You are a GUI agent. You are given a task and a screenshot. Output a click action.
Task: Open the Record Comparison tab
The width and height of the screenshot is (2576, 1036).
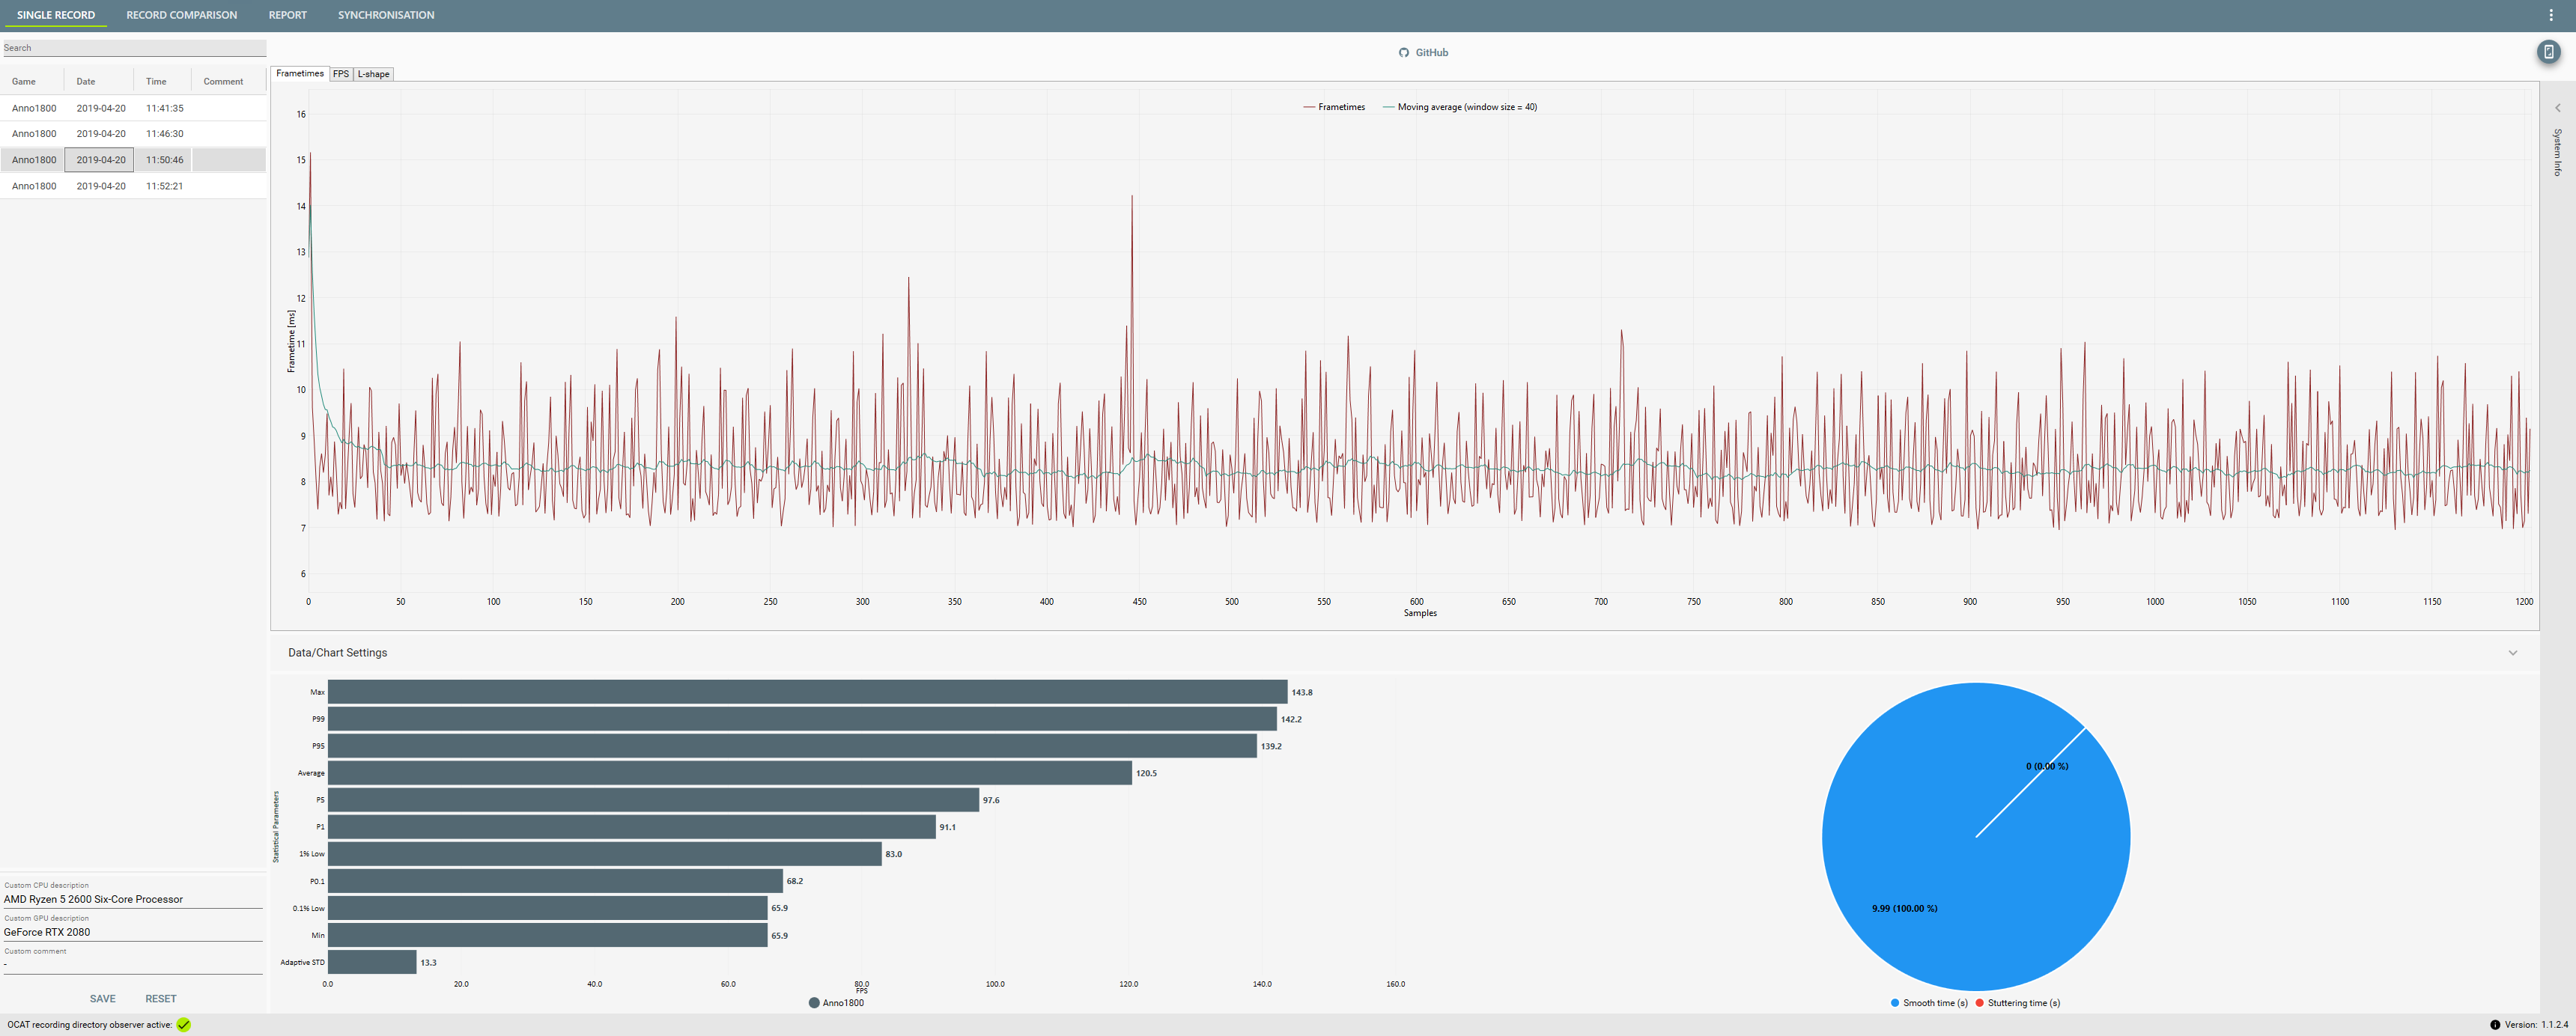(182, 15)
